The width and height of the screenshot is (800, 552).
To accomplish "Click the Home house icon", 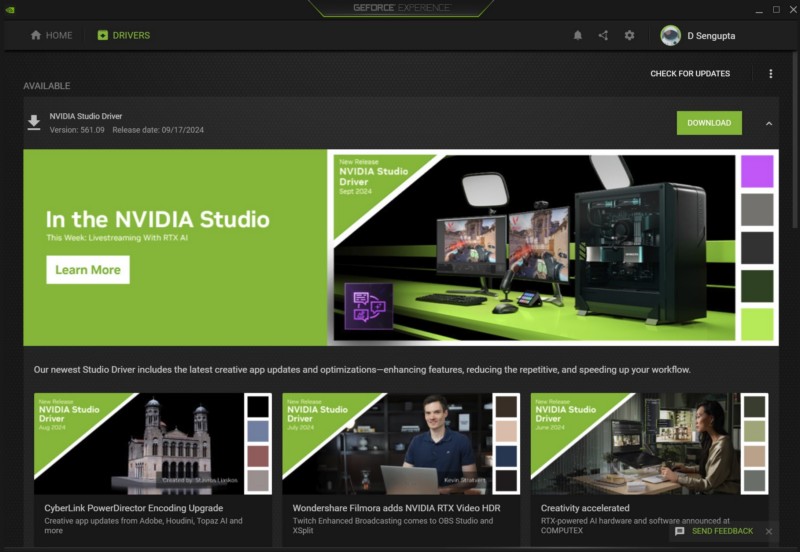I will [36, 35].
